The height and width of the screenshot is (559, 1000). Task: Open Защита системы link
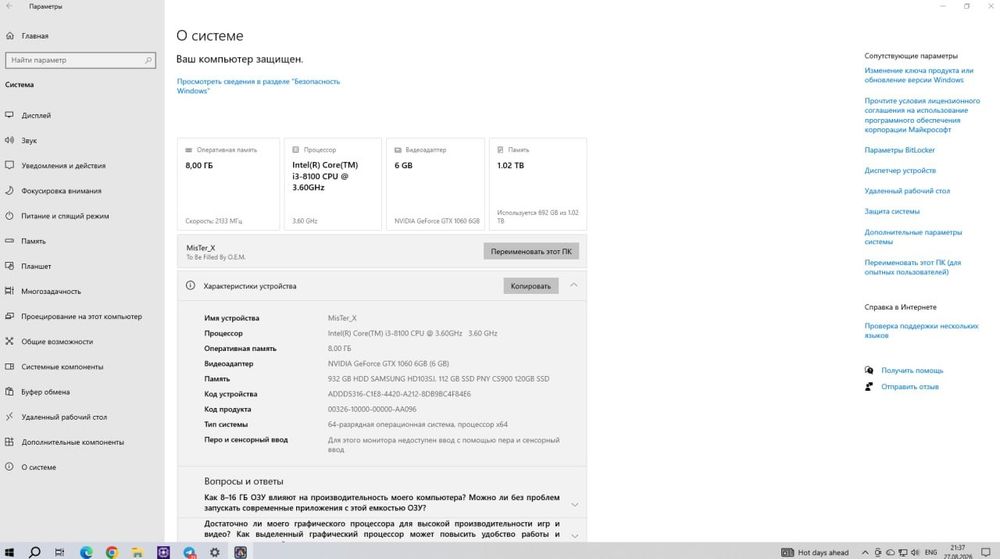[x=892, y=212]
